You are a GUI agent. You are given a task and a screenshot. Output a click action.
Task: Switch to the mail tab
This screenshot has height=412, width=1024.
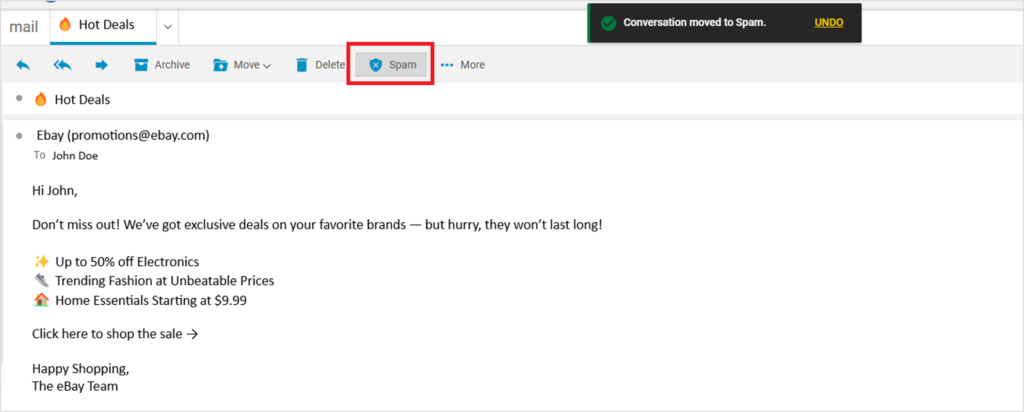pos(23,26)
